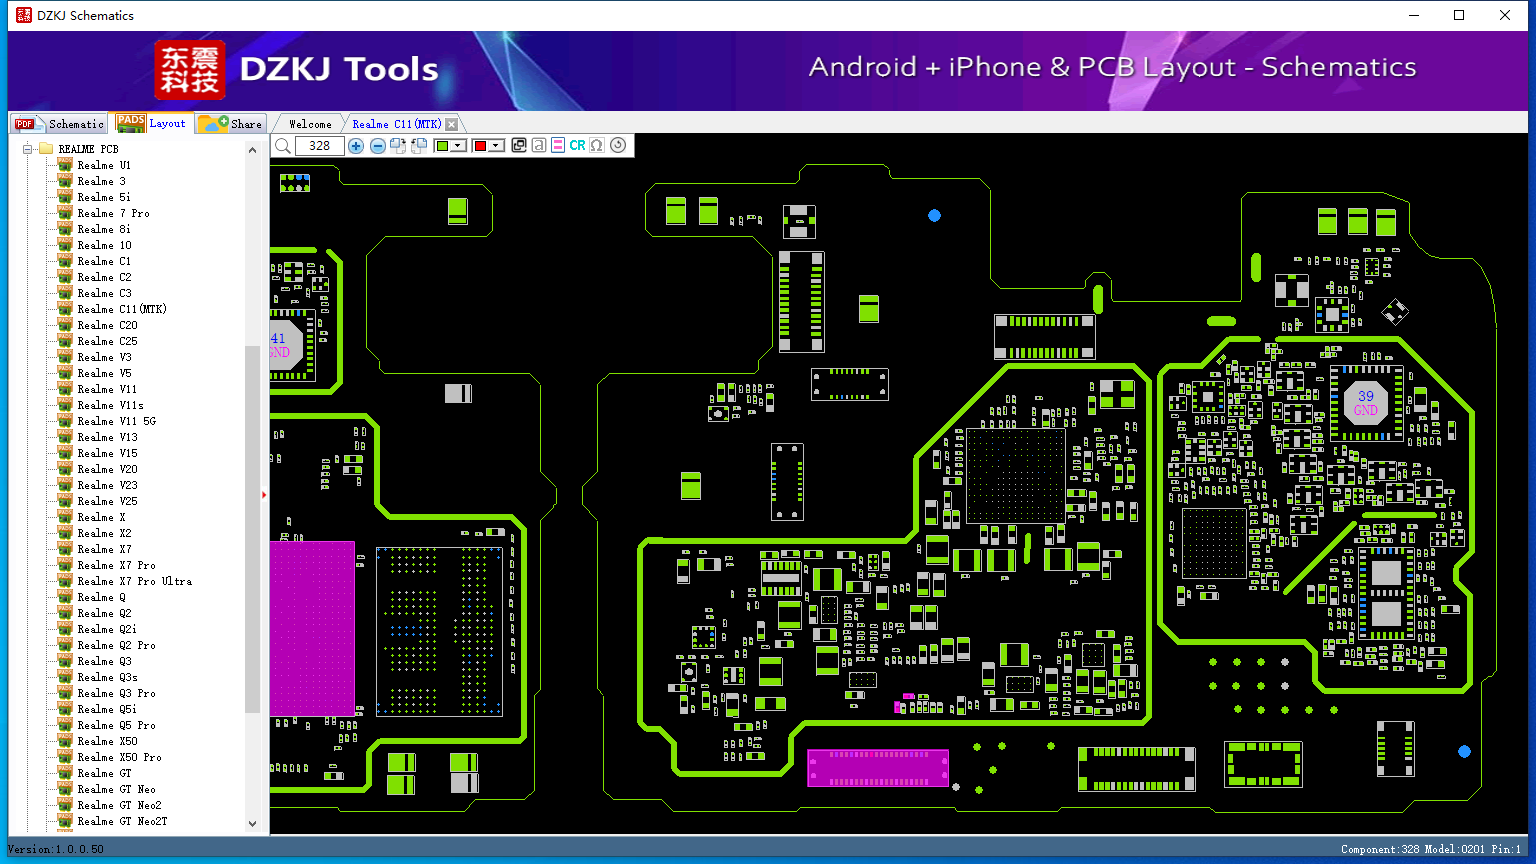Click the pin 39 GND chip pad
This screenshot has width=1536, height=864.
(1365, 404)
